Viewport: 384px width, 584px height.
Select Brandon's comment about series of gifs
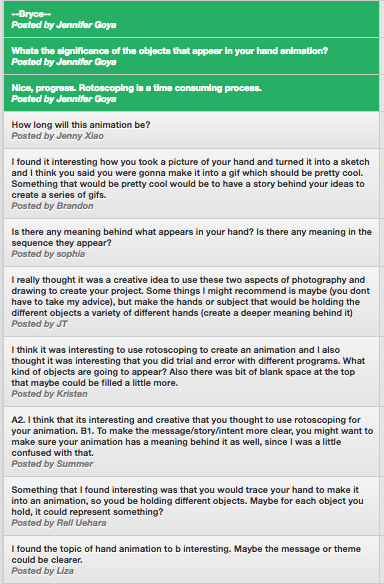tap(191, 184)
